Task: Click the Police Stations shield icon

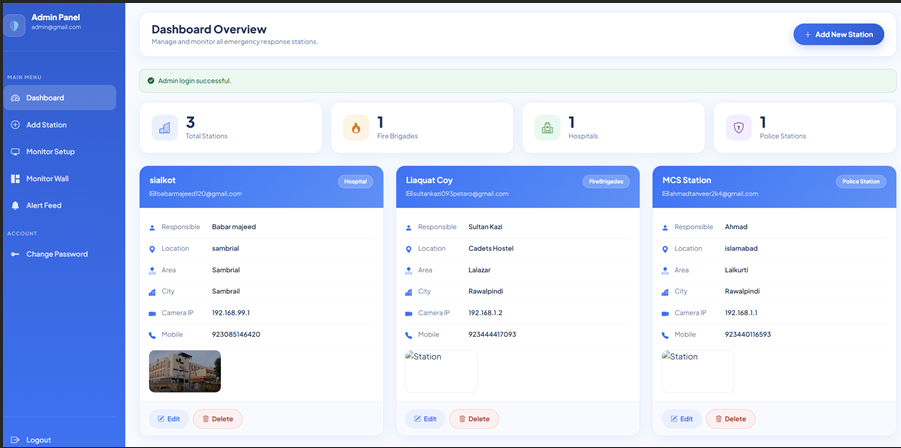Action: pos(738,128)
